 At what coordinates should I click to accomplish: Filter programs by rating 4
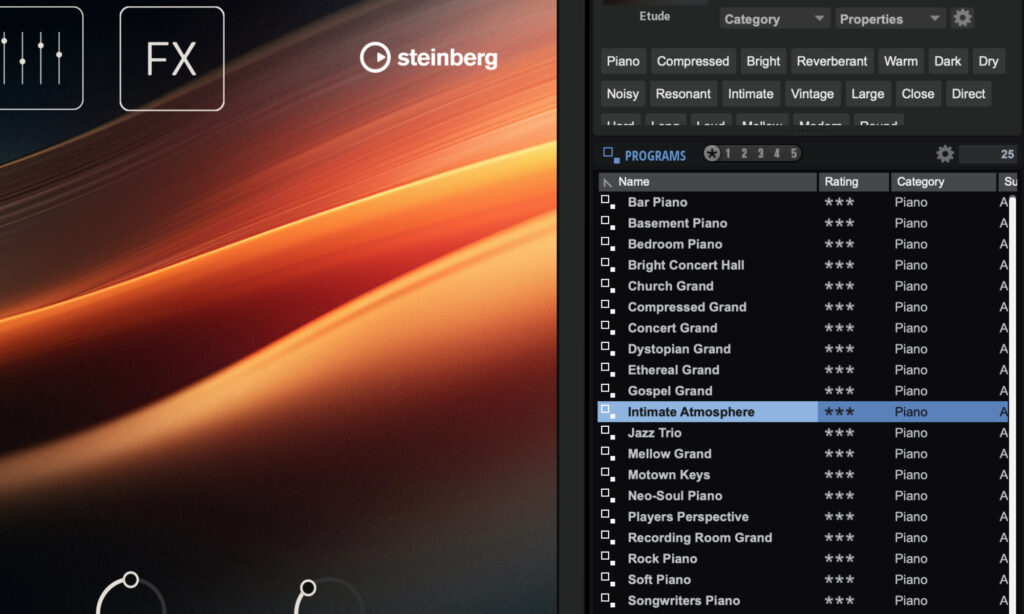pyautogui.click(x=776, y=154)
